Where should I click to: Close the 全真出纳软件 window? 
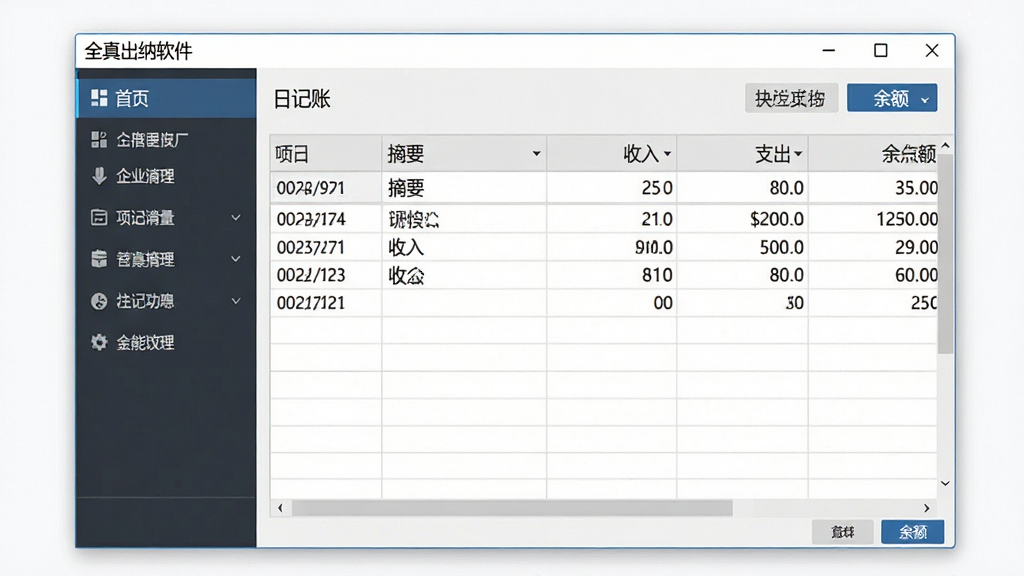[x=932, y=50]
